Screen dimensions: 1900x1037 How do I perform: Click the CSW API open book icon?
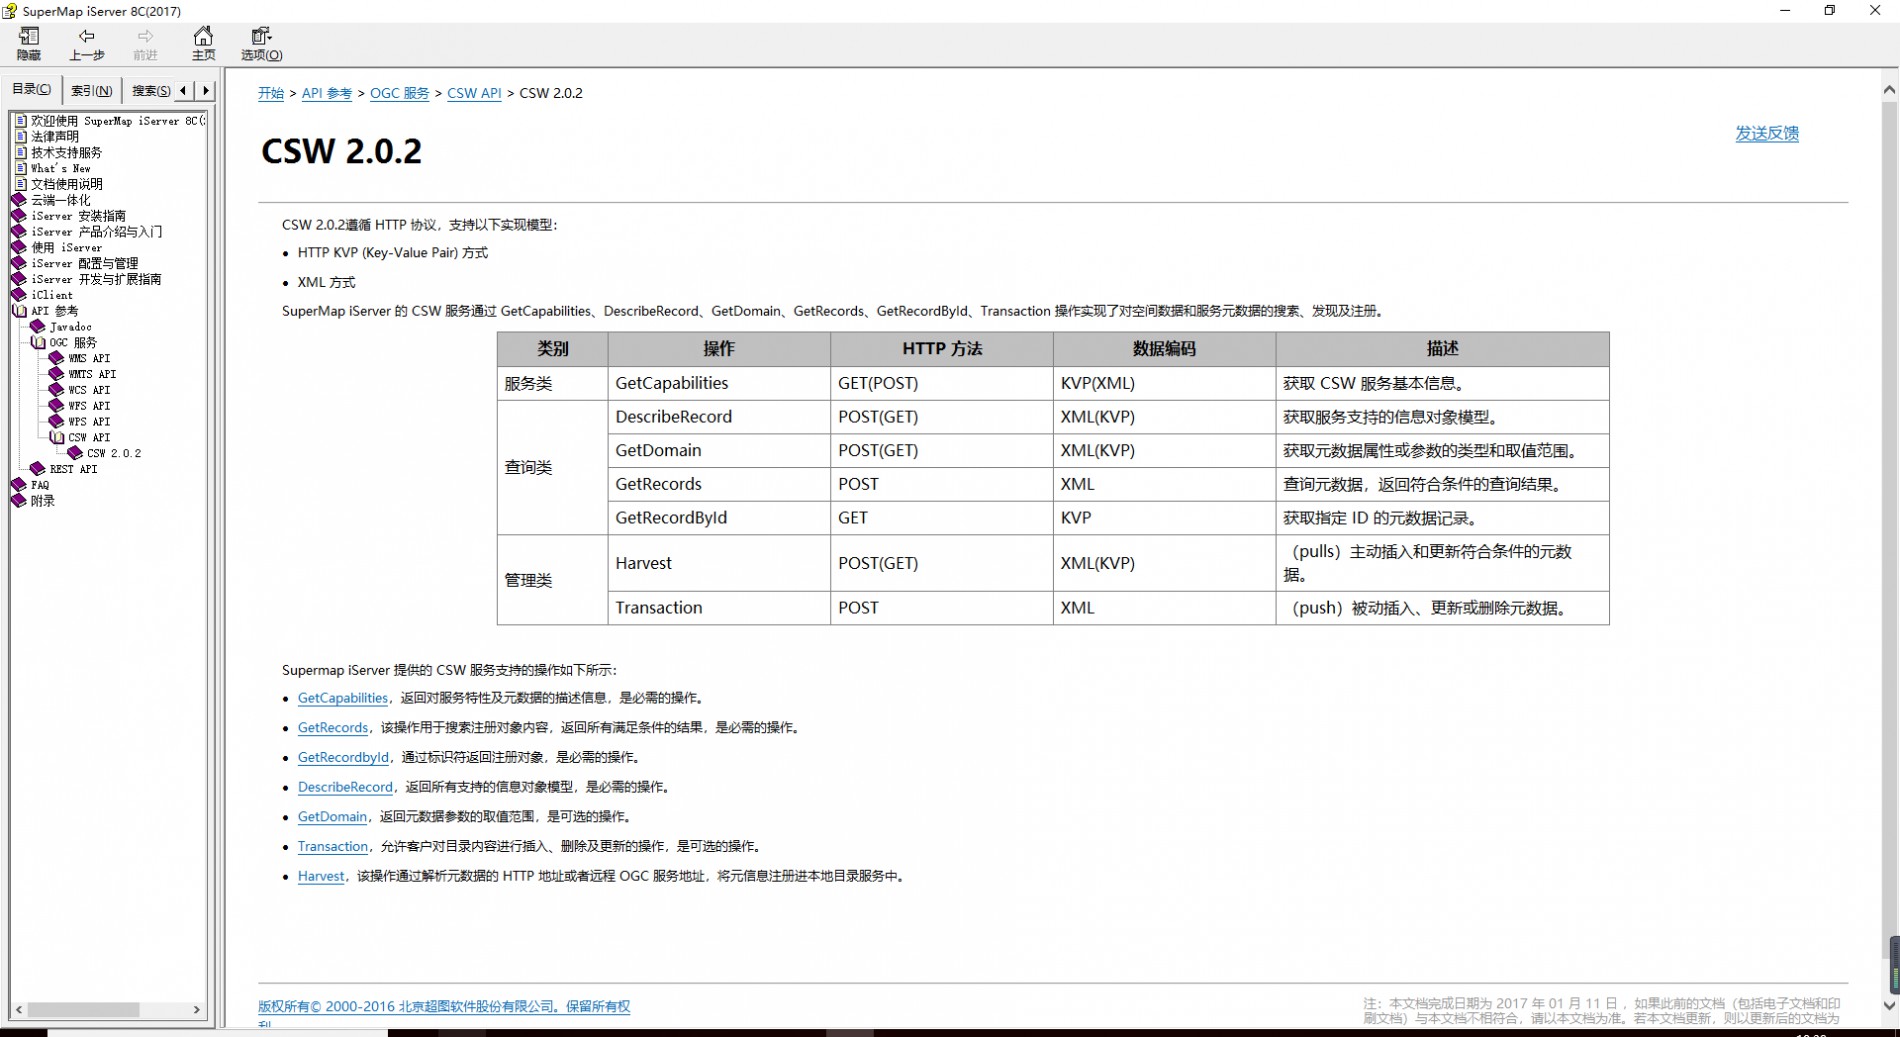coord(57,438)
